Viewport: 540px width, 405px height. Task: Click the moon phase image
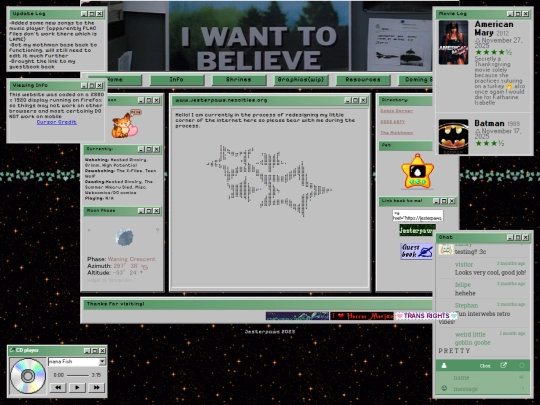124,237
